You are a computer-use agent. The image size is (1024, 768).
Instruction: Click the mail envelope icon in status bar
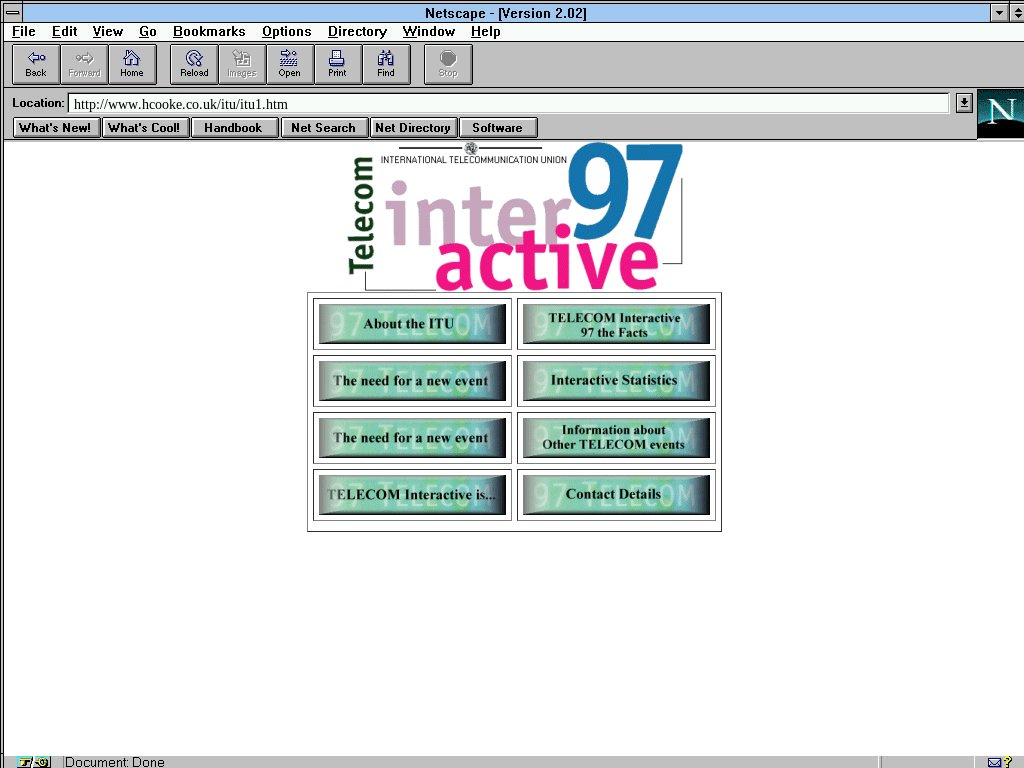click(995, 762)
